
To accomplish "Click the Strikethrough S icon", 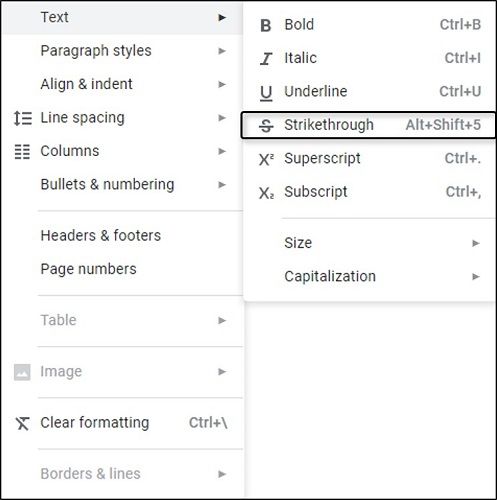I will pyautogui.click(x=266, y=126).
